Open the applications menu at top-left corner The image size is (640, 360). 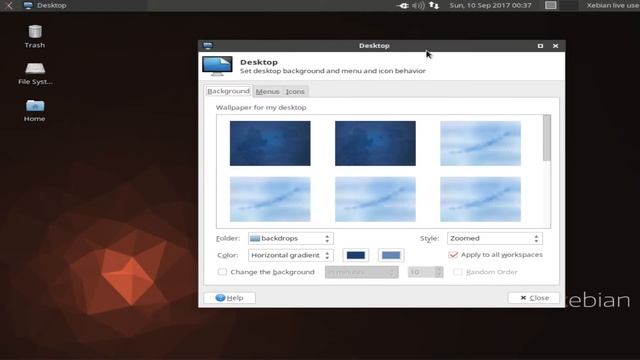click(x=9, y=5)
